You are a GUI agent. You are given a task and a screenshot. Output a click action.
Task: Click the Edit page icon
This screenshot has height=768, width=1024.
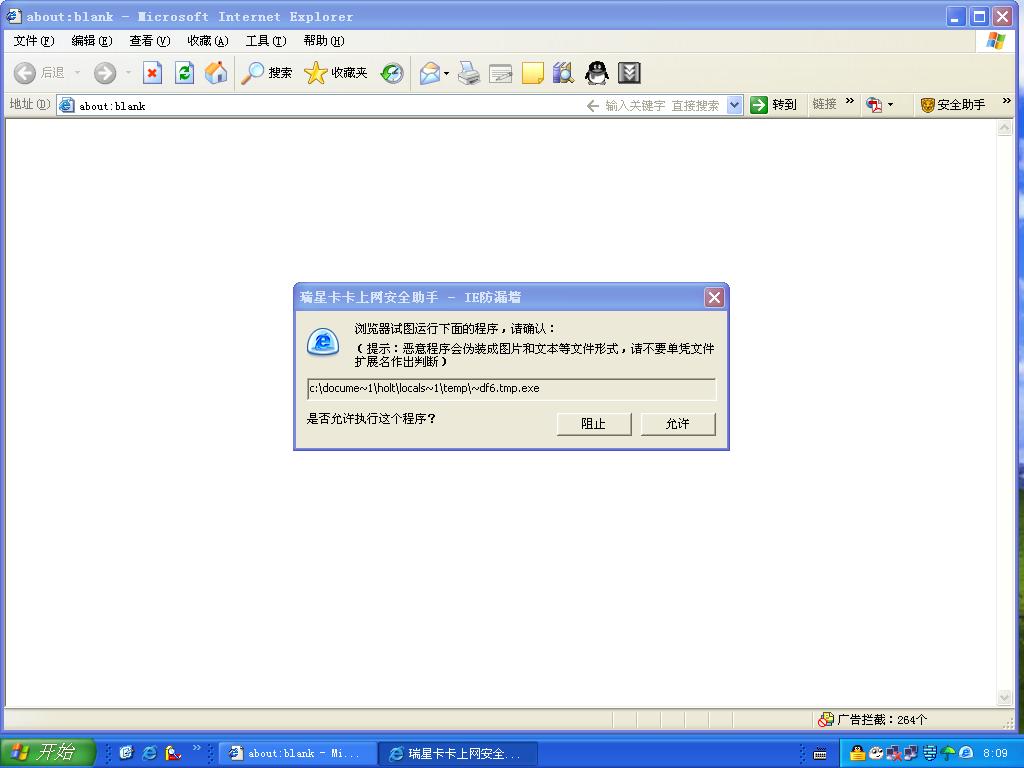tap(500, 72)
